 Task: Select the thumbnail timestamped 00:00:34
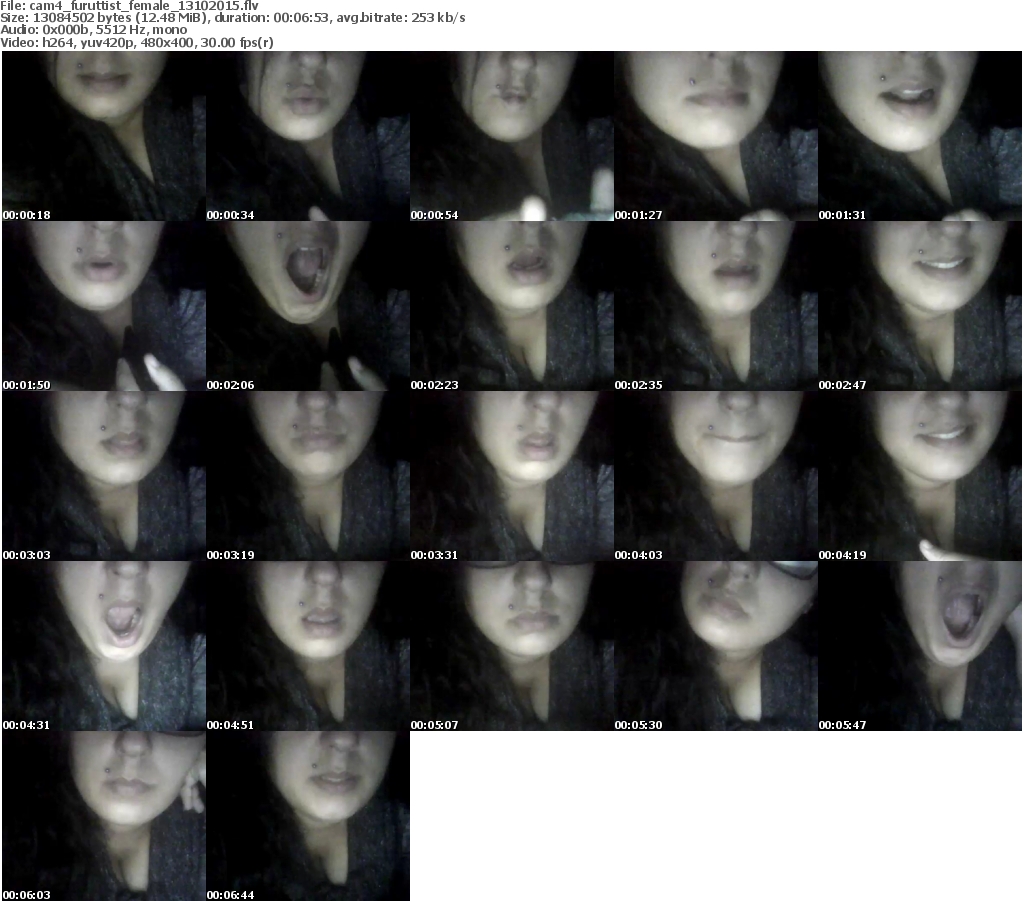click(x=308, y=136)
